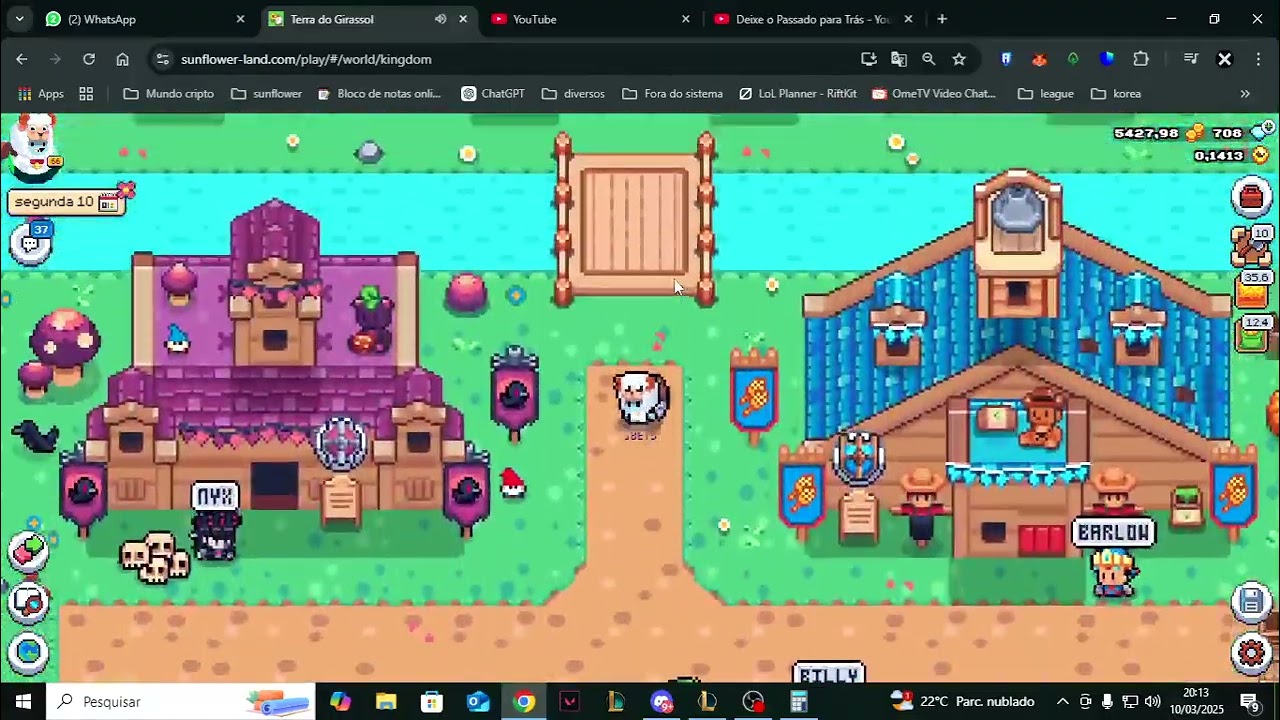Open the 22°C Parc. nublado weather widget

[x=962, y=701]
